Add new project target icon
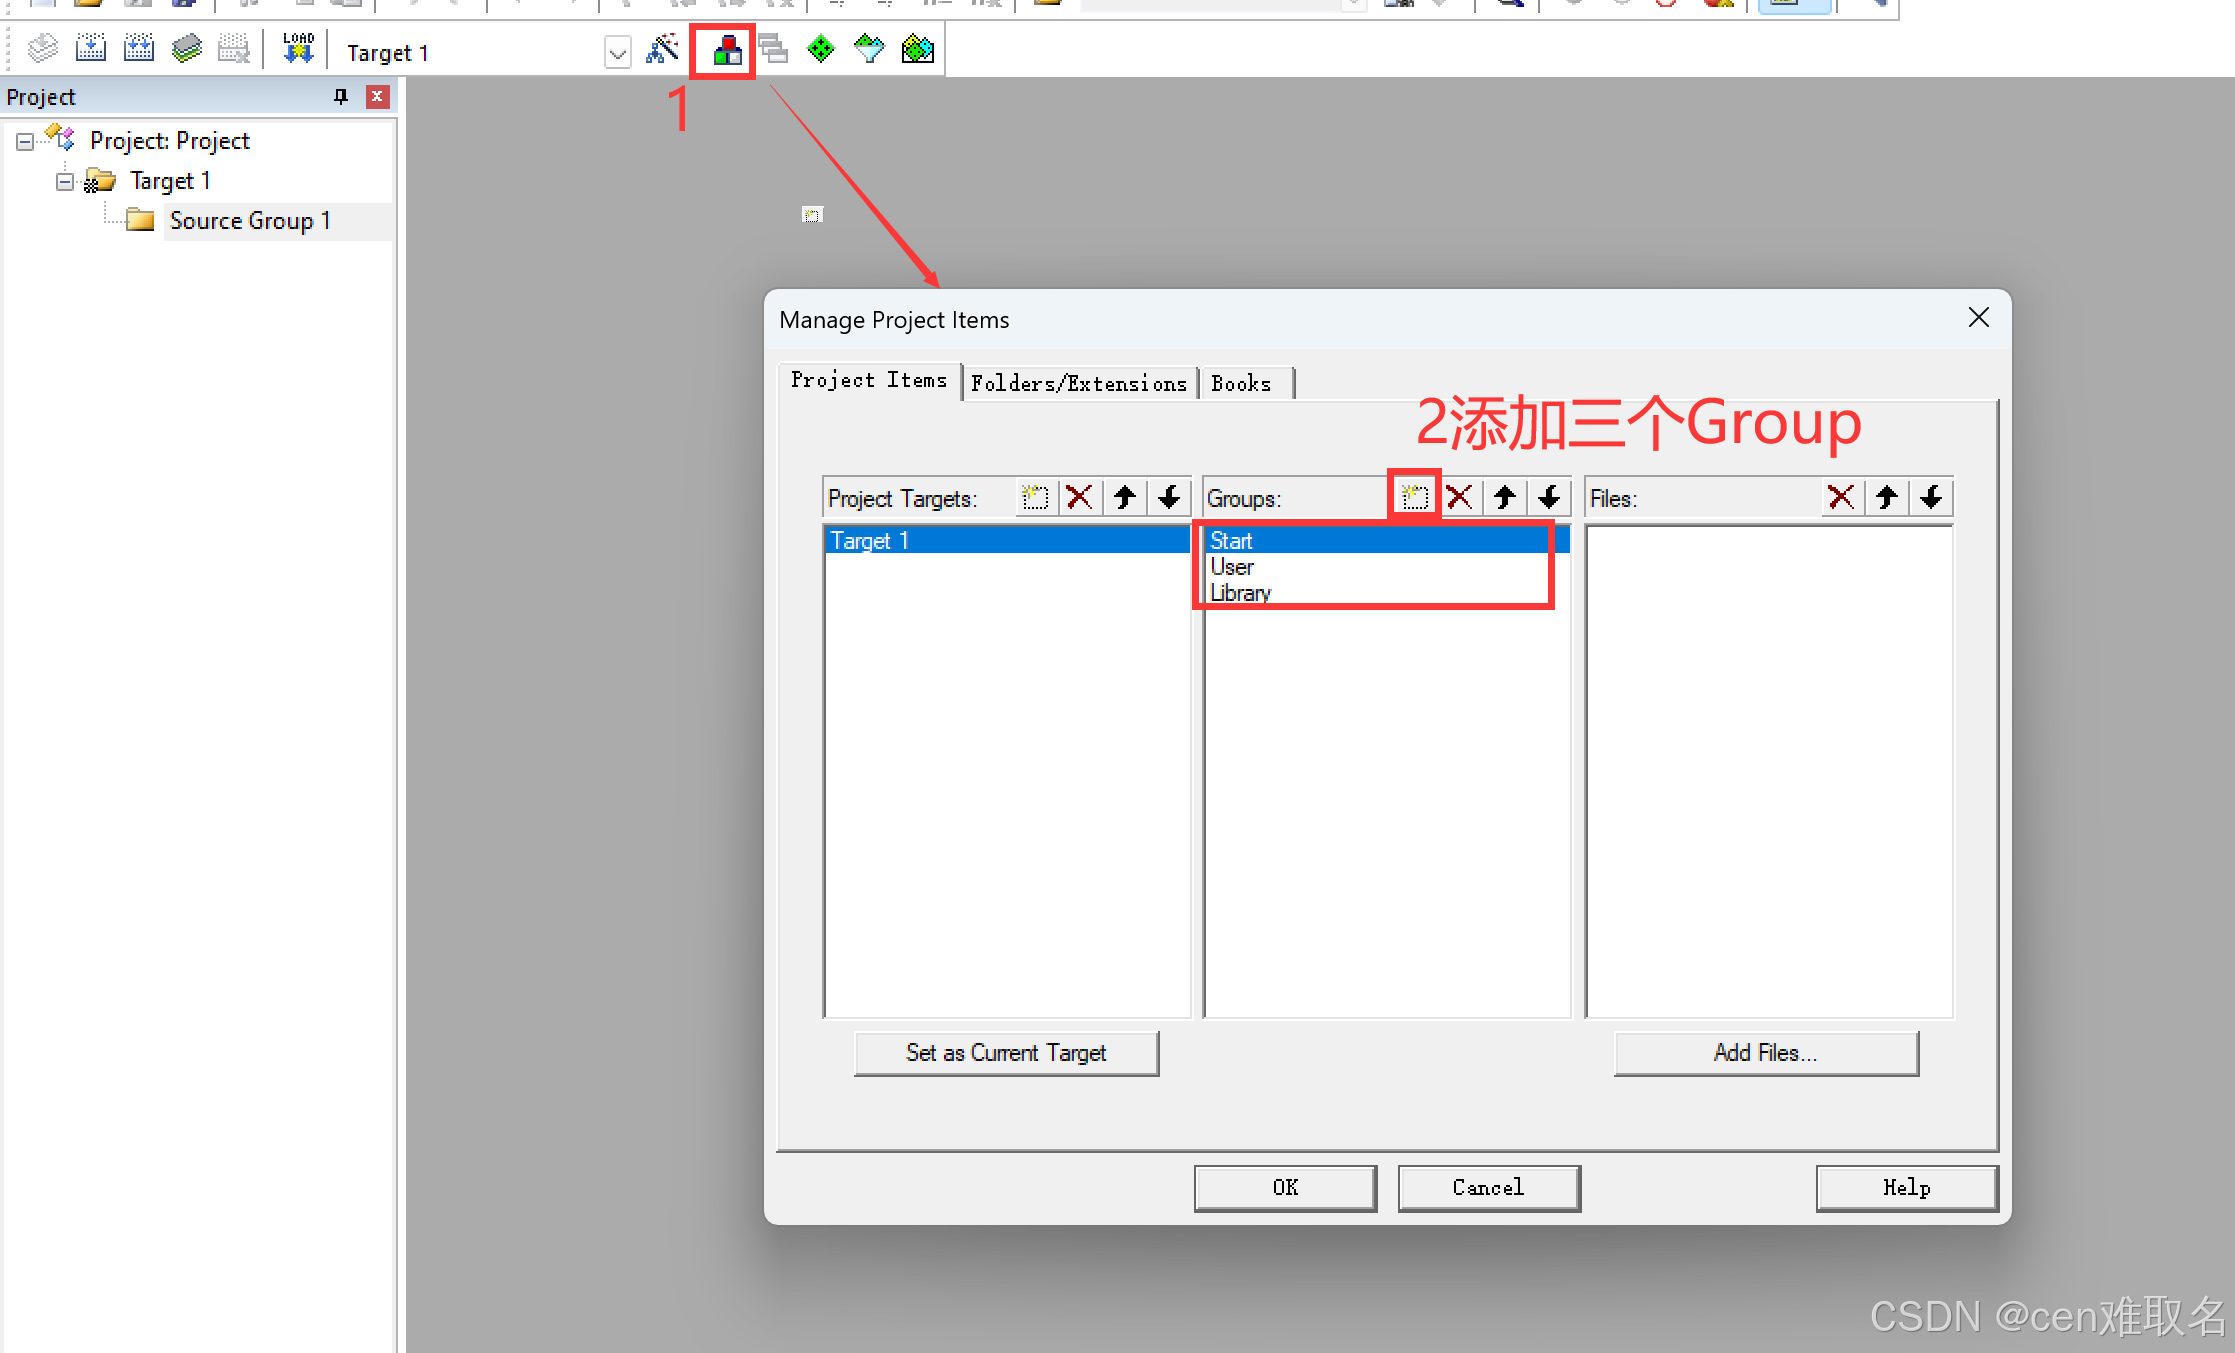This screenshot has width=2235, height=1353. tap(1035, 497)
